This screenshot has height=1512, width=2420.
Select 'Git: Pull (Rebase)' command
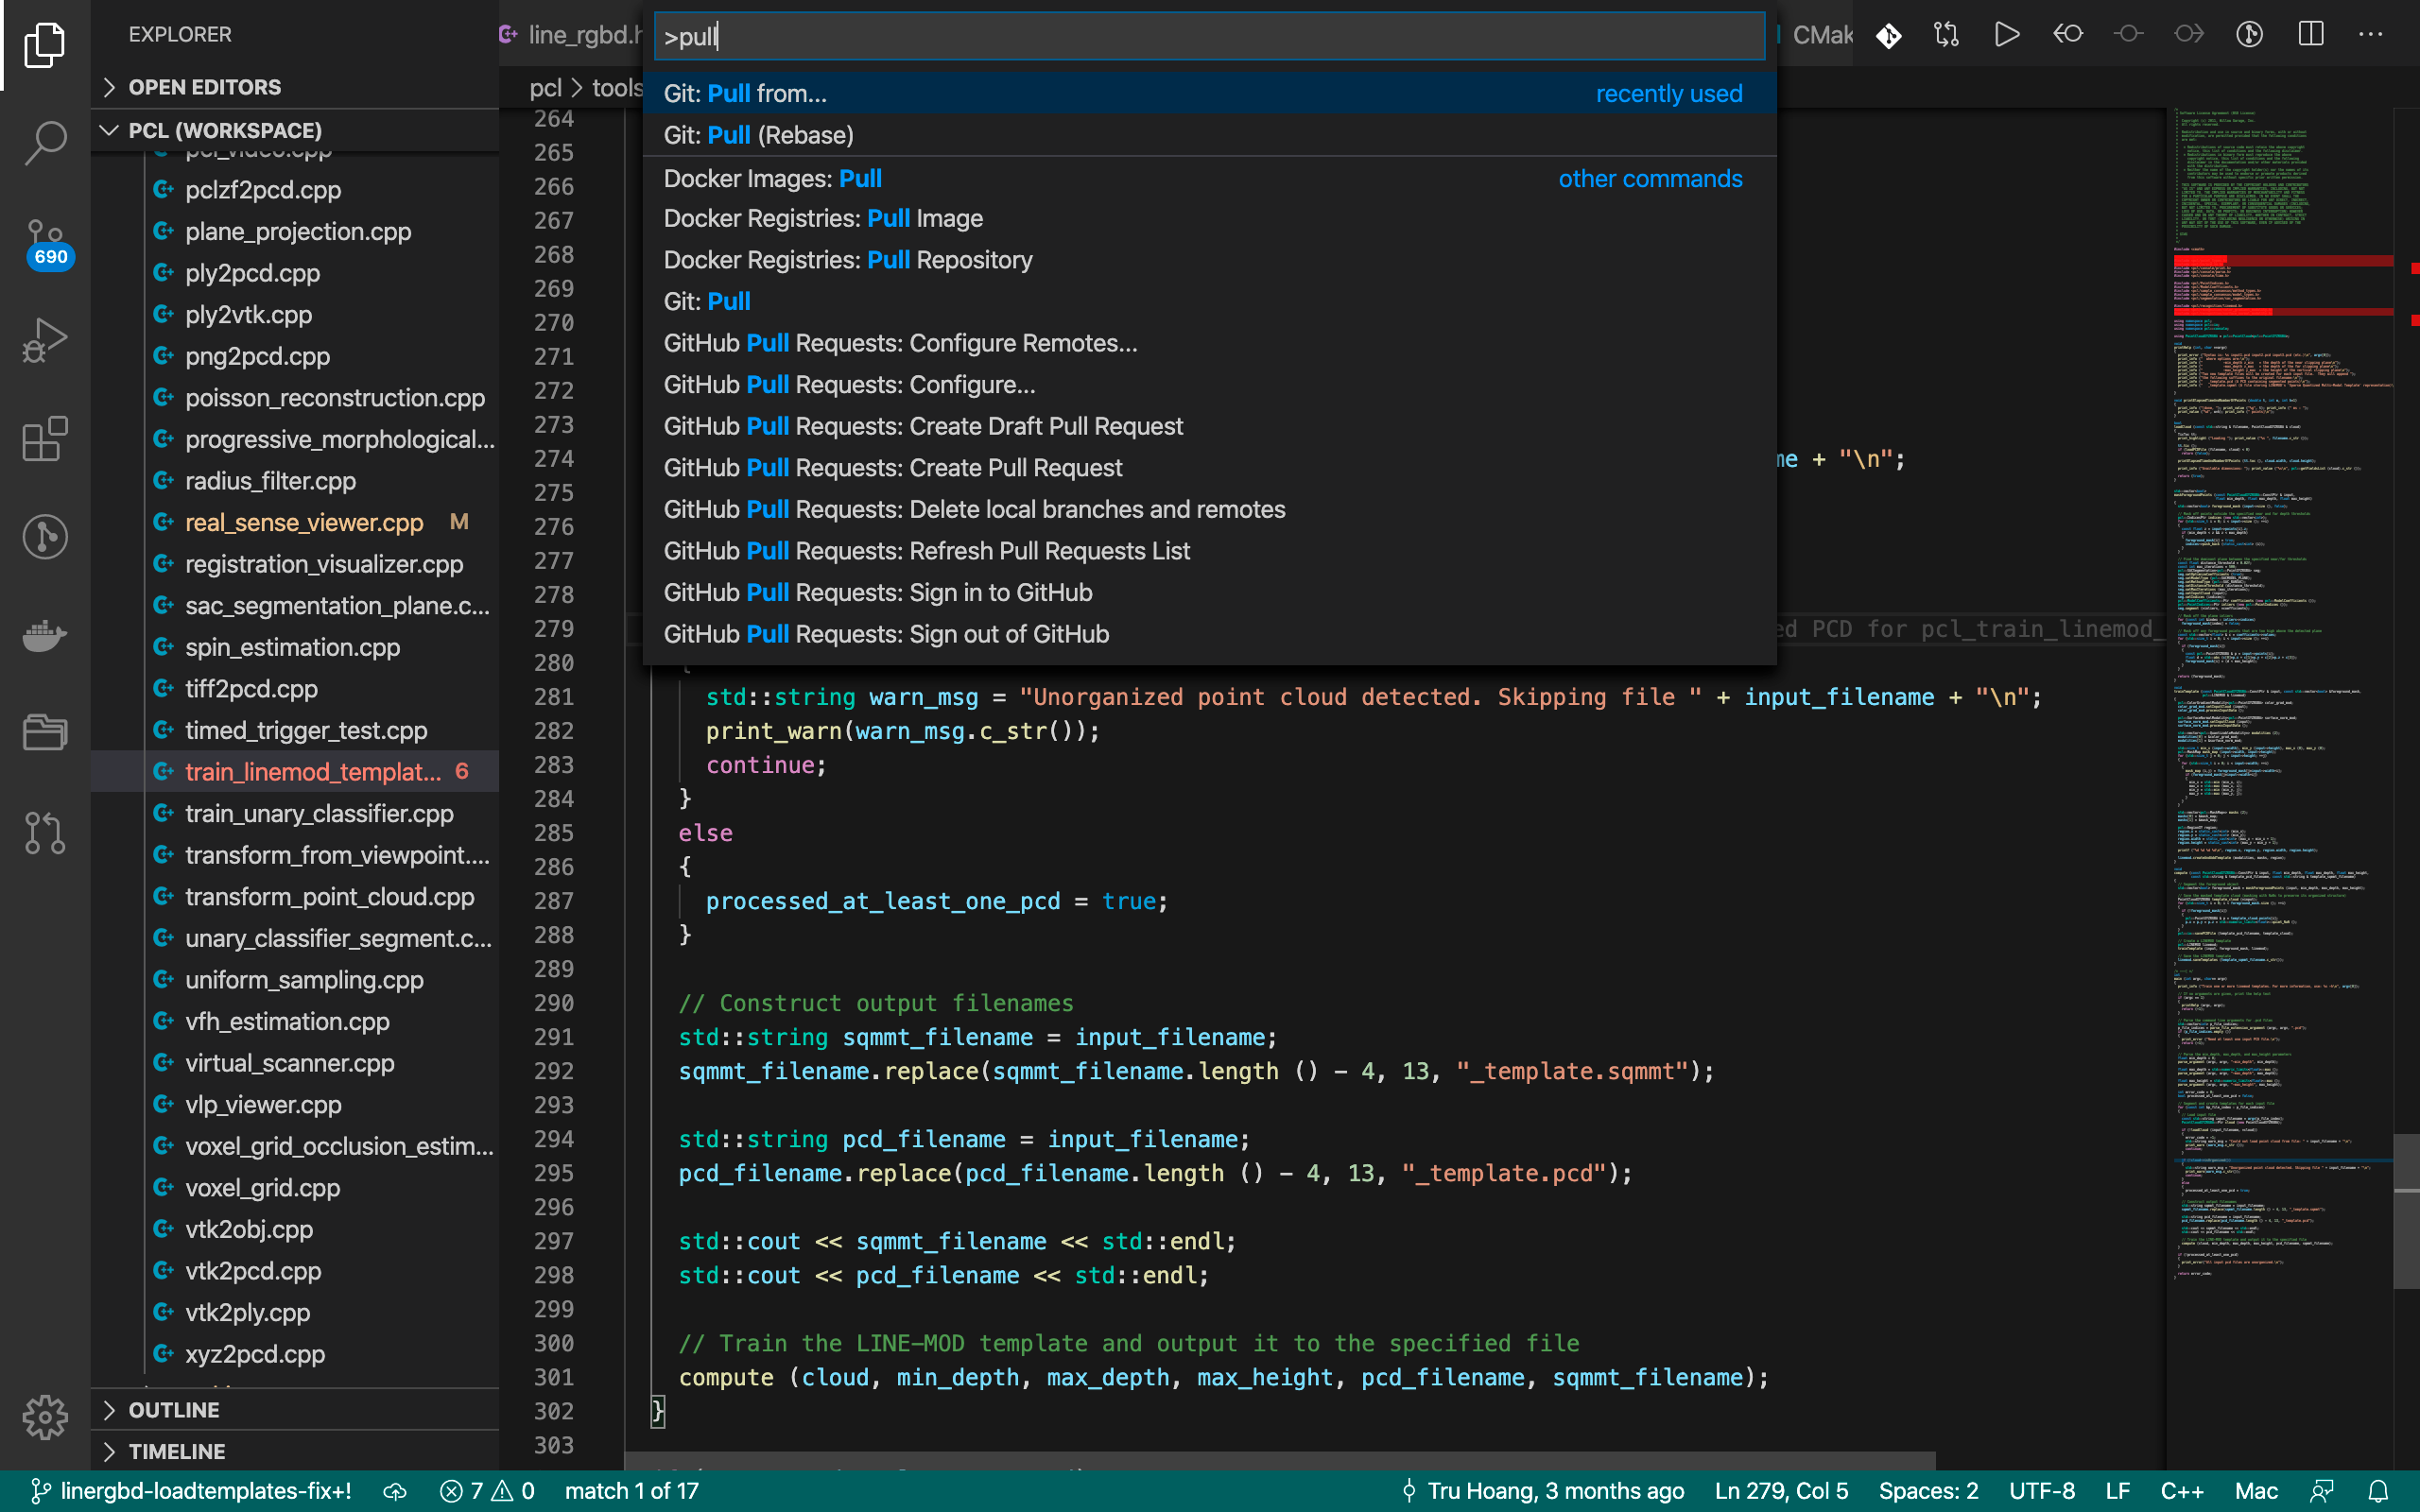coord(758,135)
